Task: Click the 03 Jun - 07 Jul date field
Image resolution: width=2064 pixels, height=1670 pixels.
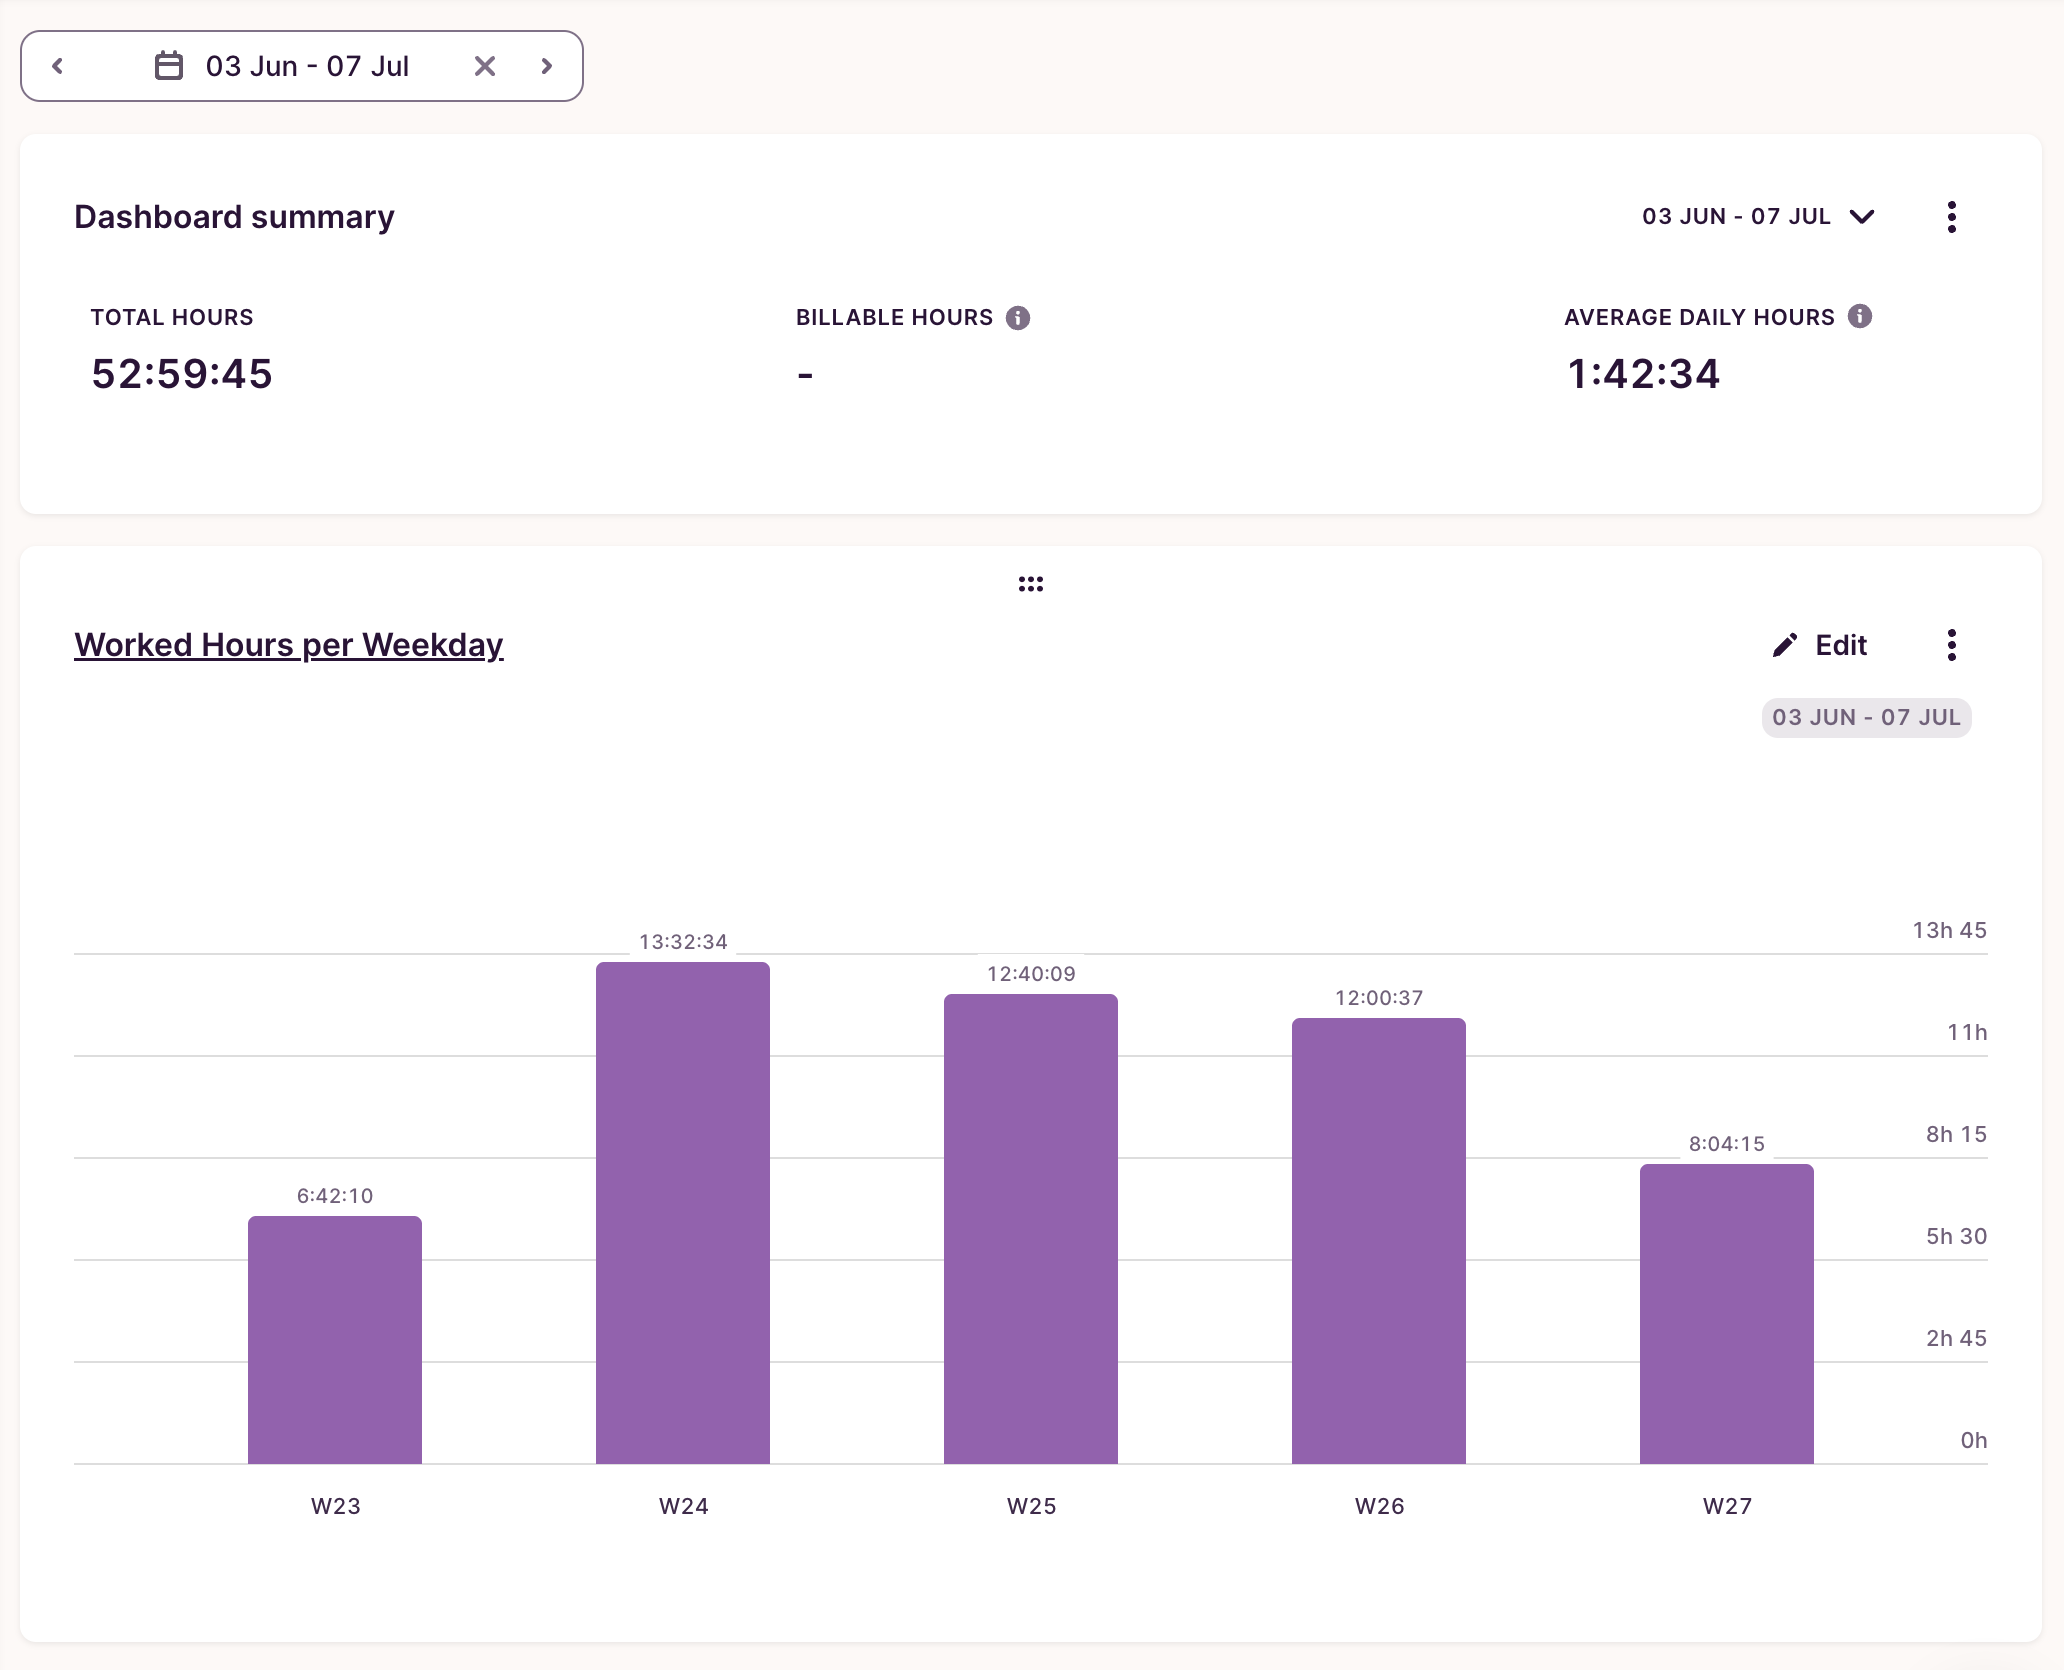Action: [x=302, y=66]
